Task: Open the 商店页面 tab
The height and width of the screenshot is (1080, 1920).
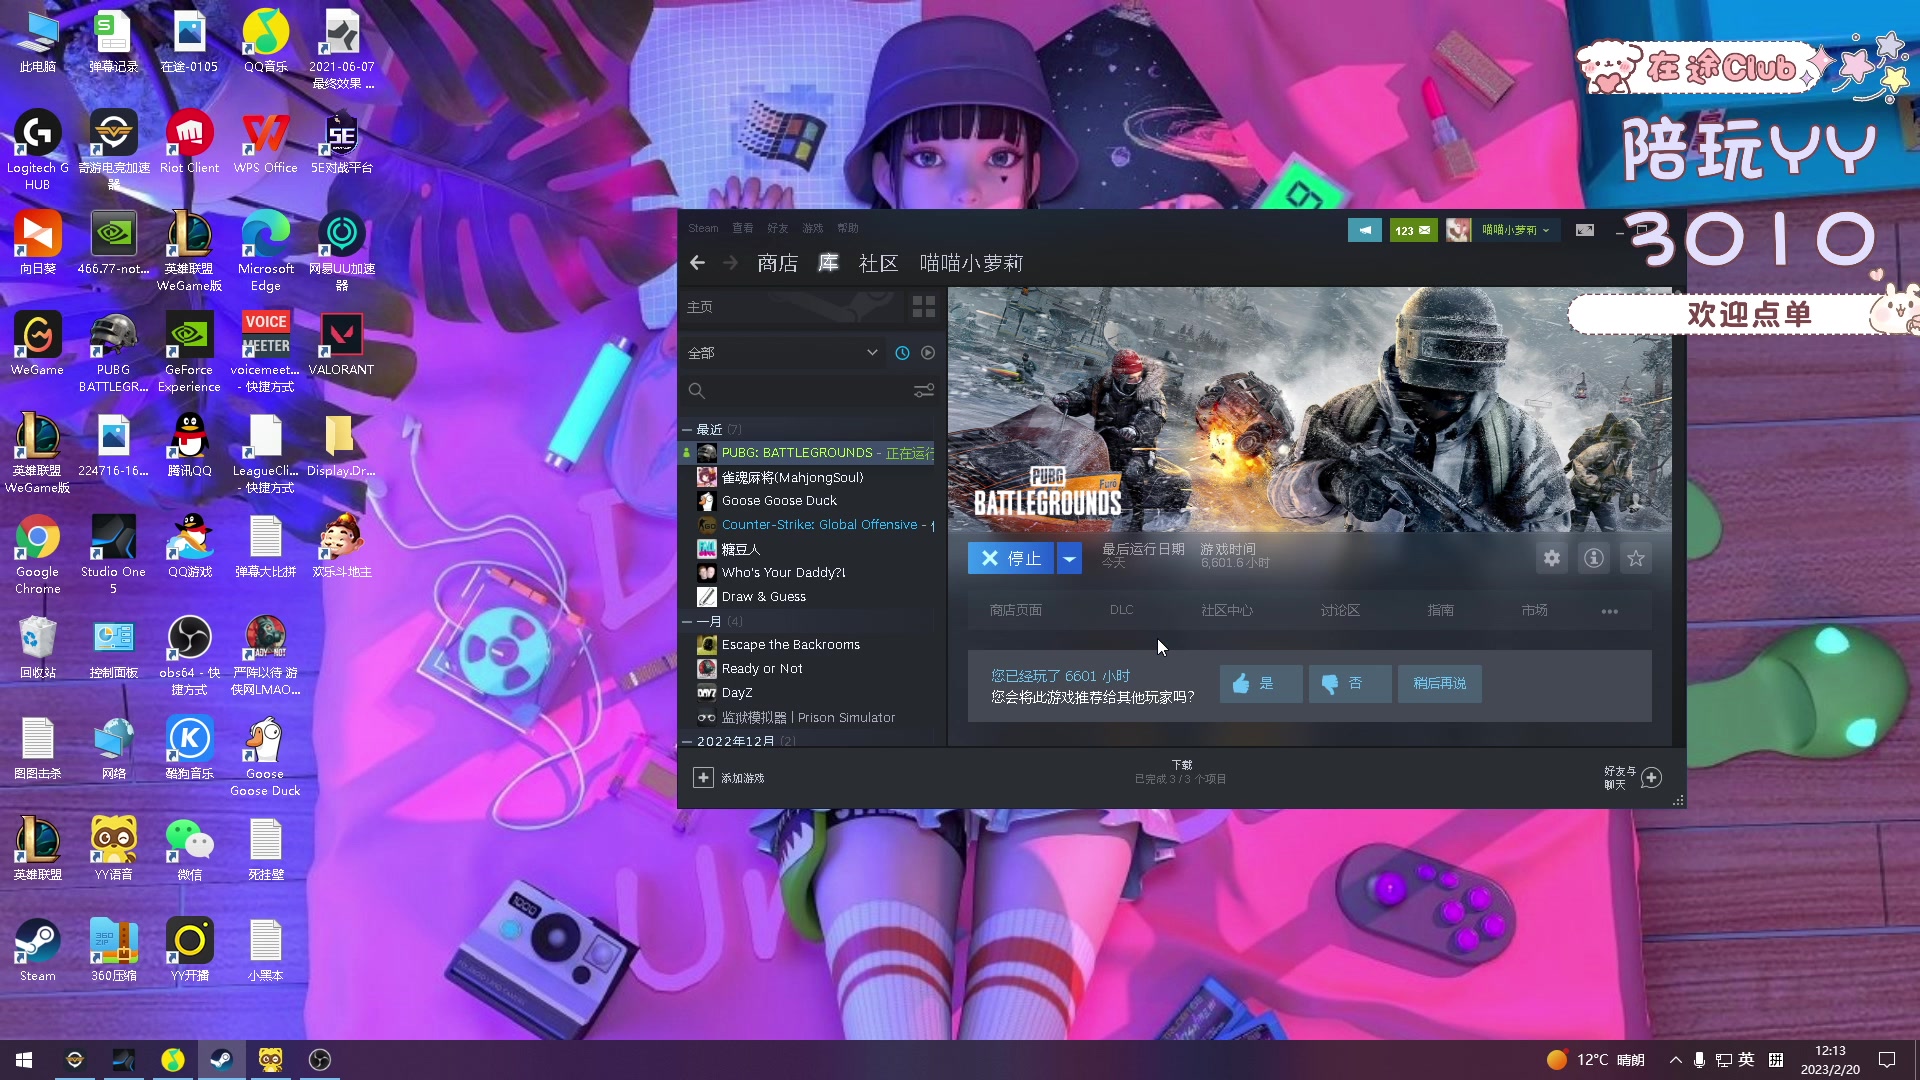Action: 1015,610
